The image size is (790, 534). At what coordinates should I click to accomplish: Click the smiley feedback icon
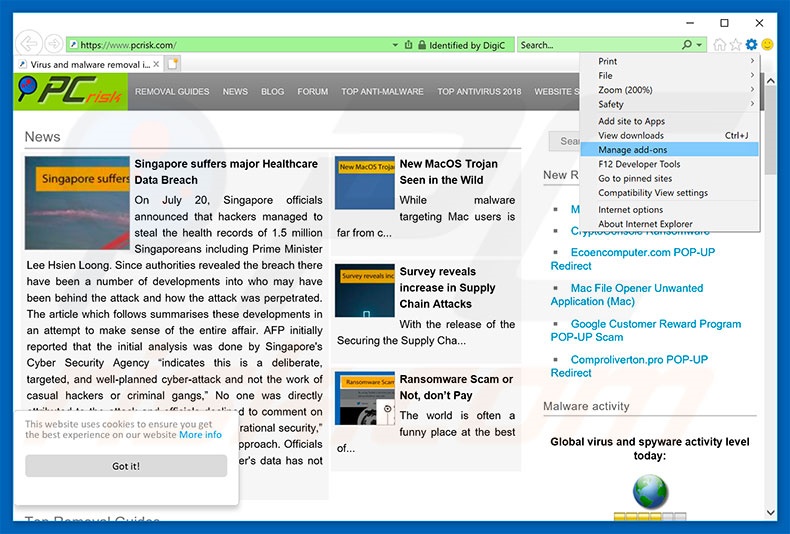[767, 45]
